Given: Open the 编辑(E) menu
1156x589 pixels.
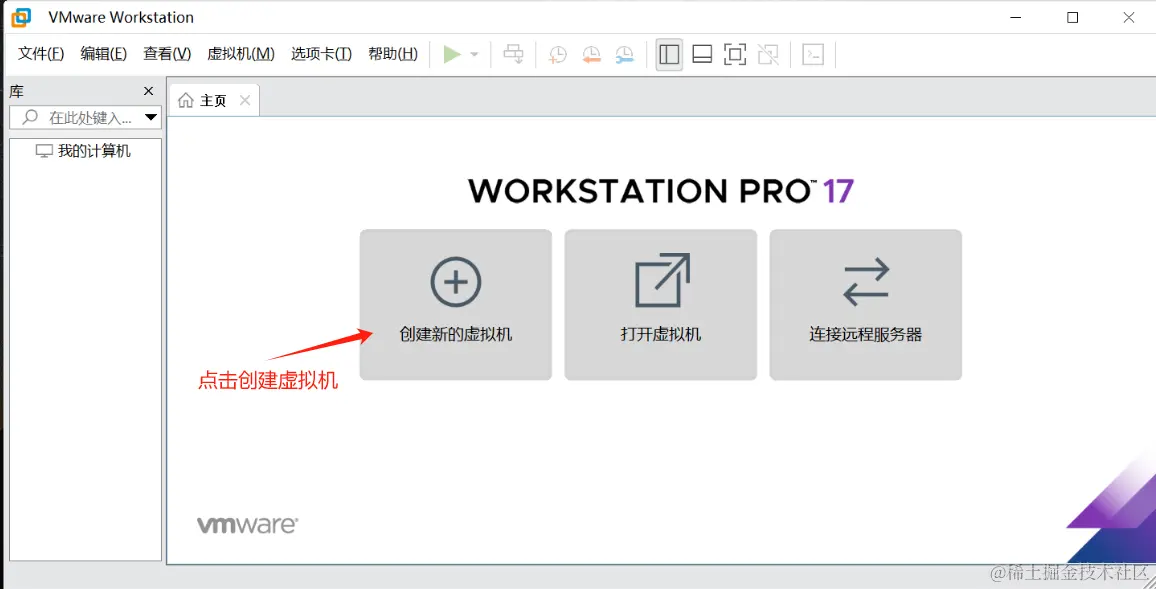Looking at the screenshot, I should click(103, 54).
